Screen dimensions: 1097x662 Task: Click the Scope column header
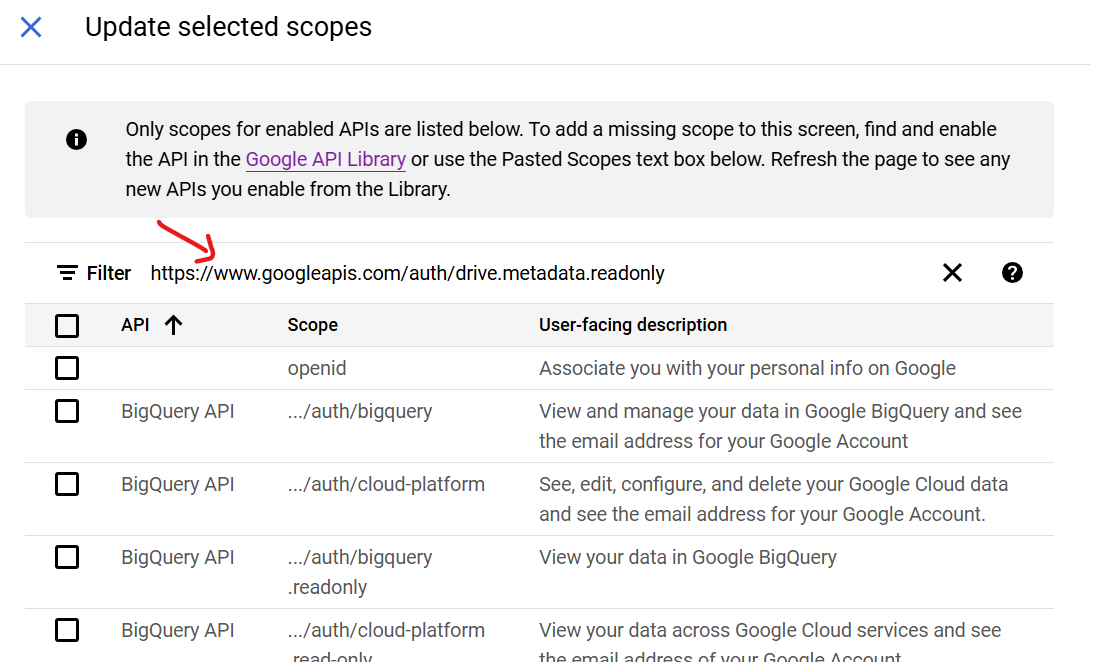coord(312,325)
